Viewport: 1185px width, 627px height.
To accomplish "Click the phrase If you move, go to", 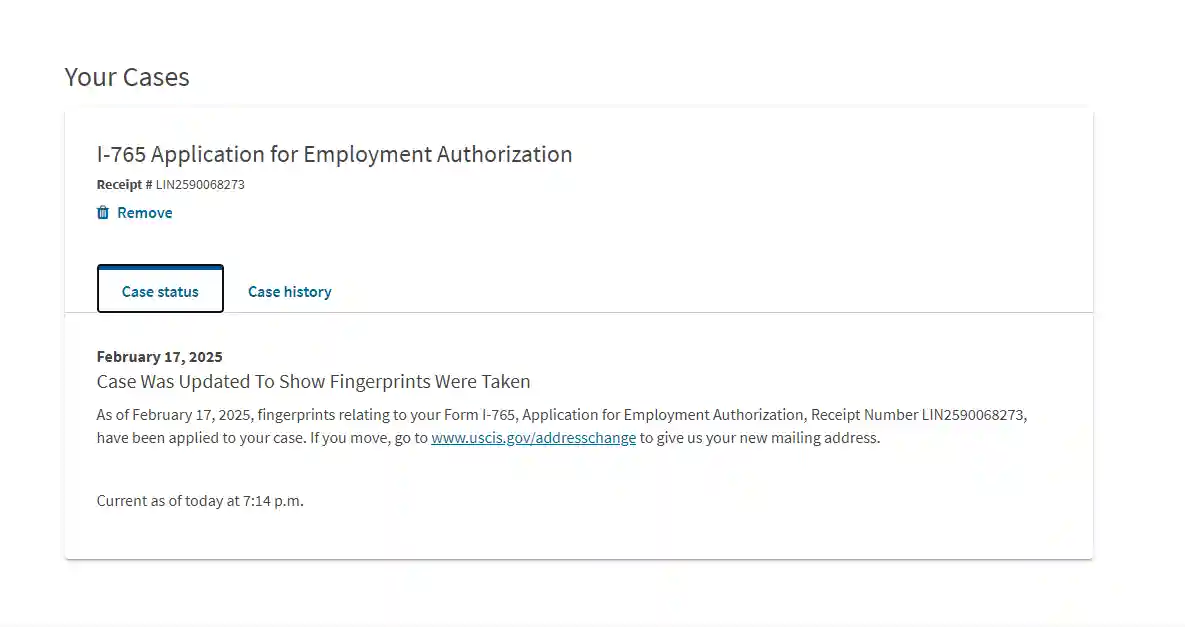I will click(x=369, y=438).
